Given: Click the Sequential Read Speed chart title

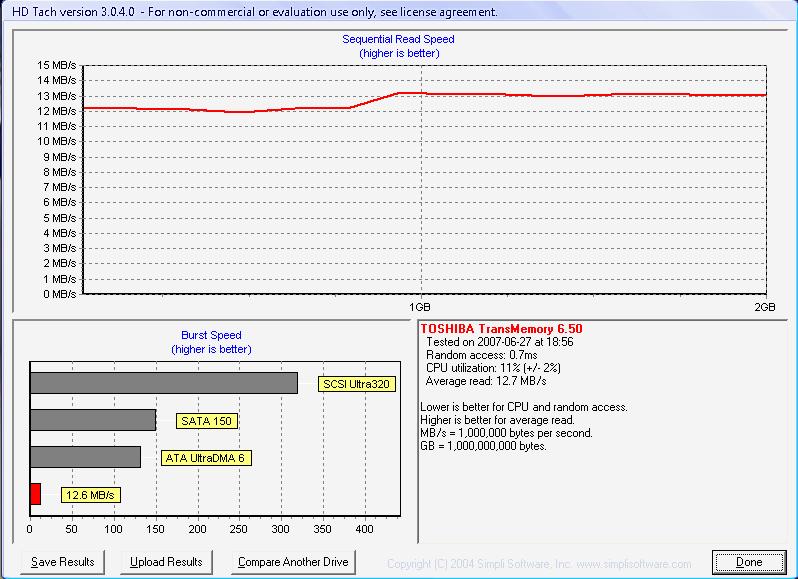Looking at the screenshot, I should (x=398, y=40).
